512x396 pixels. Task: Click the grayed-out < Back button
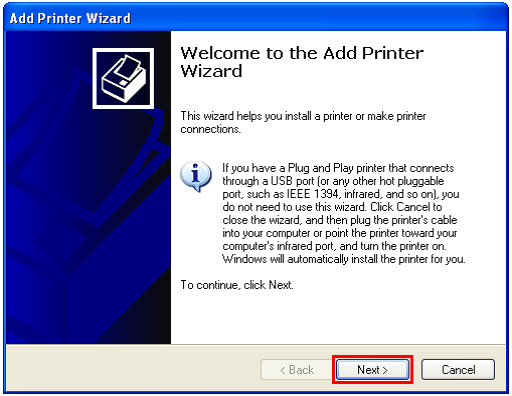pos(297,369)
